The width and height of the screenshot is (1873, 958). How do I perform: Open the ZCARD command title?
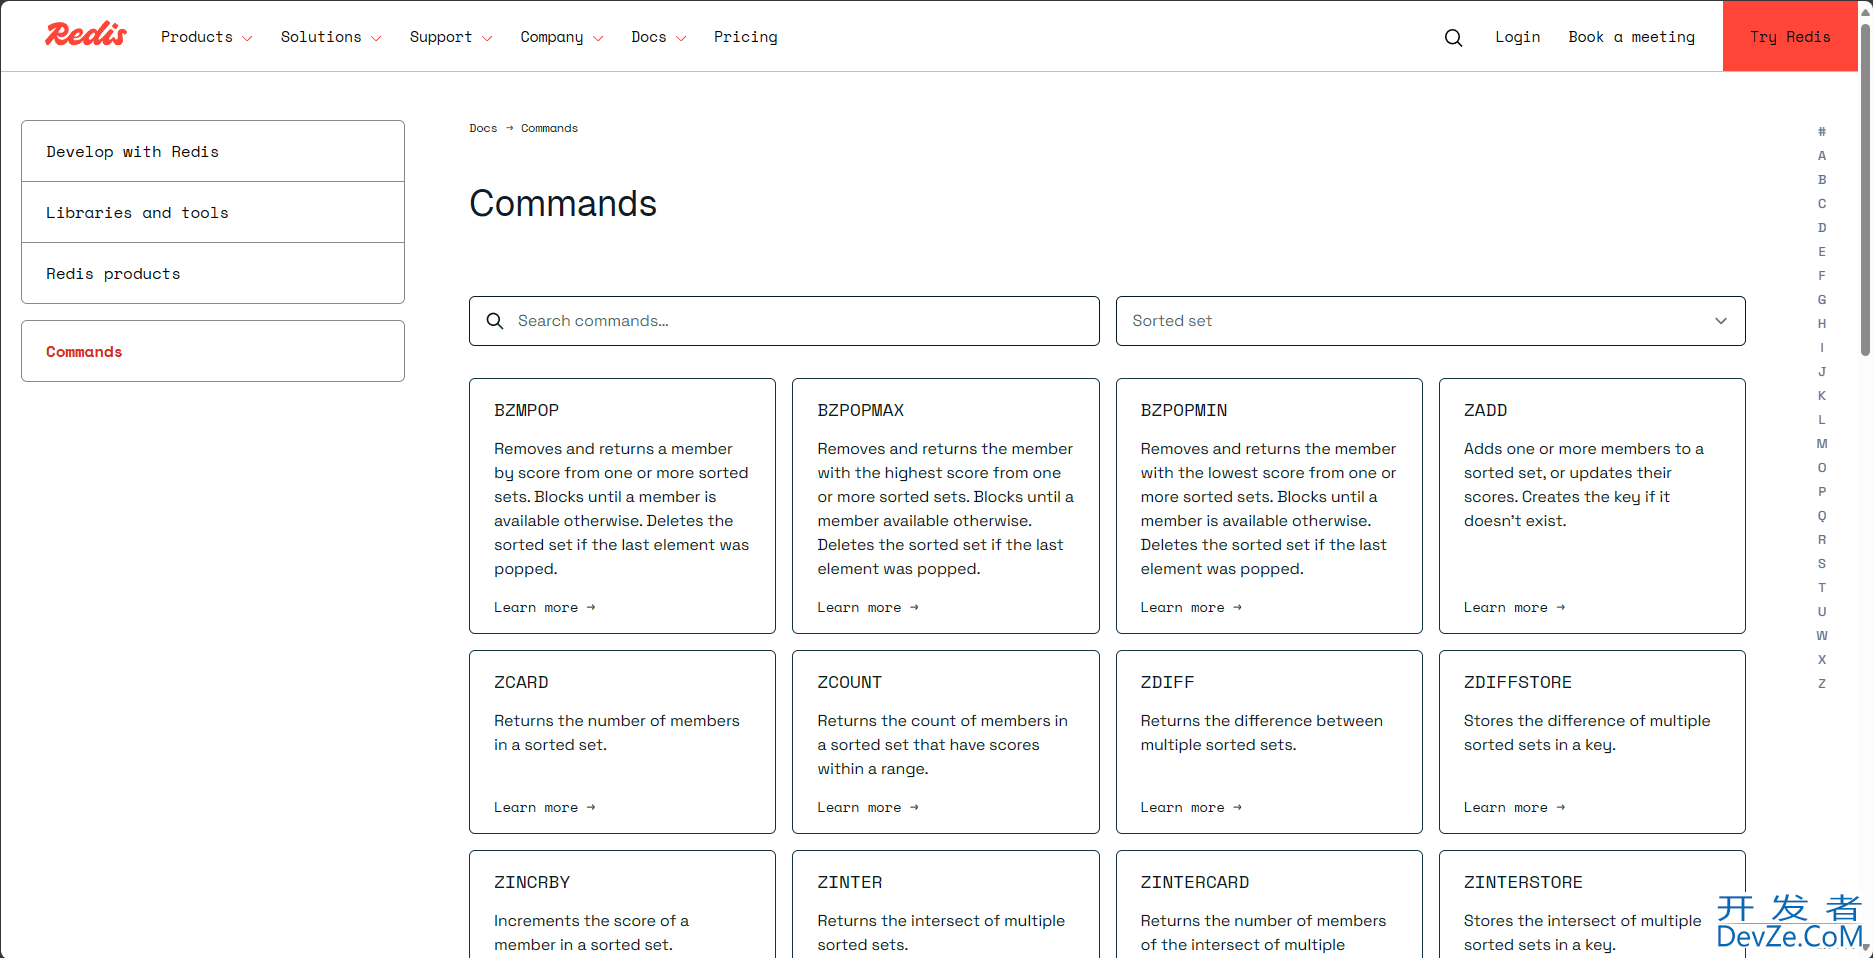(521, 682)
